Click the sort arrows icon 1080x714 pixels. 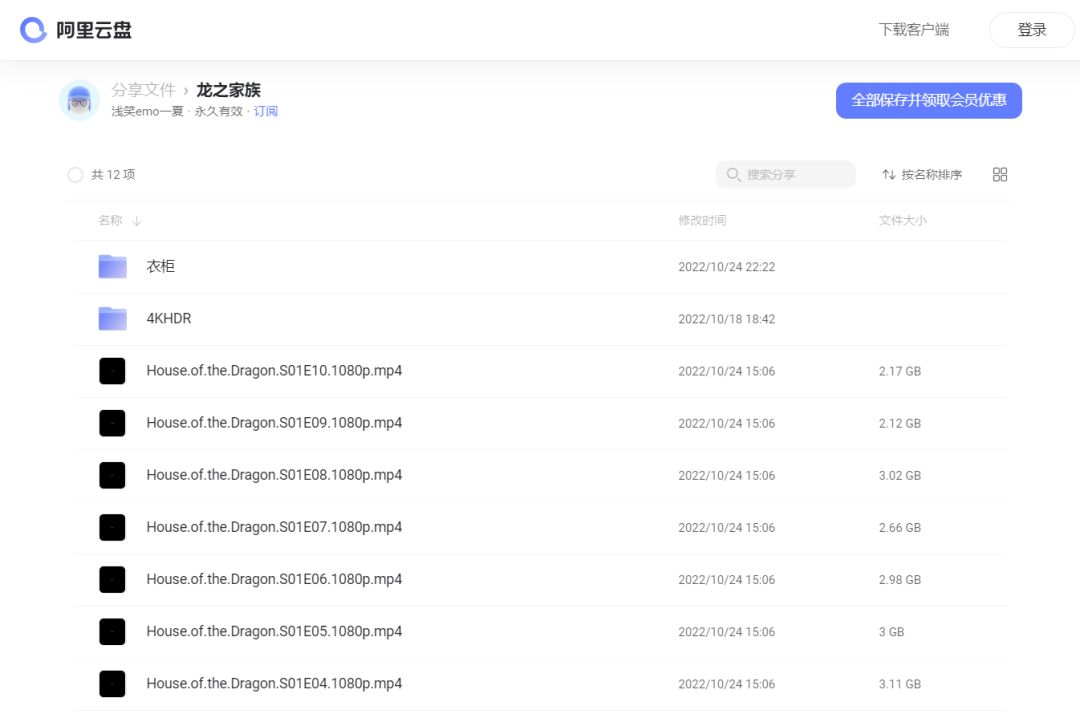pos(889,175)
